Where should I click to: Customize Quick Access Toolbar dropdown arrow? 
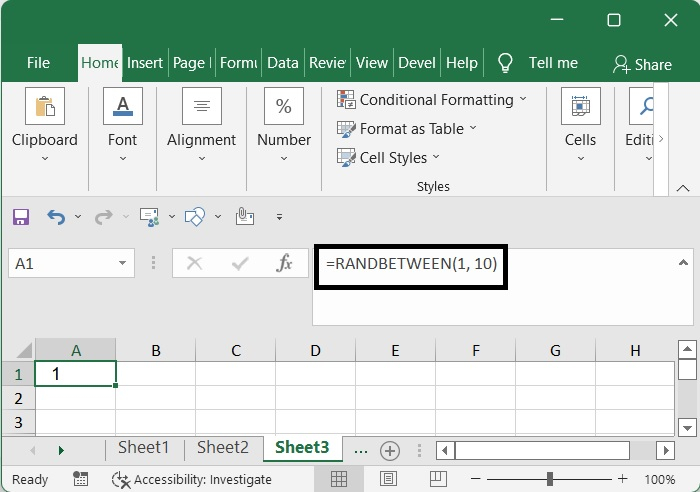click(x=280, y=216)
